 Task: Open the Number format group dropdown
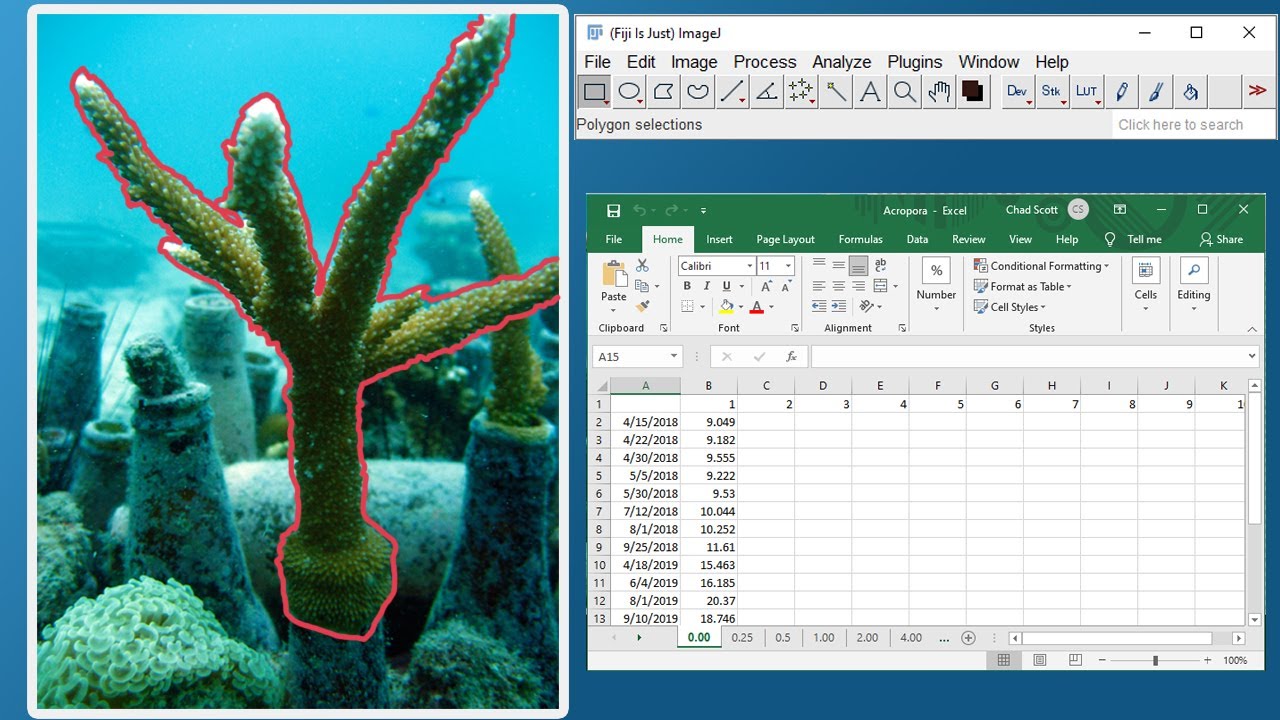pyautogui.click(x=936, y=285)
